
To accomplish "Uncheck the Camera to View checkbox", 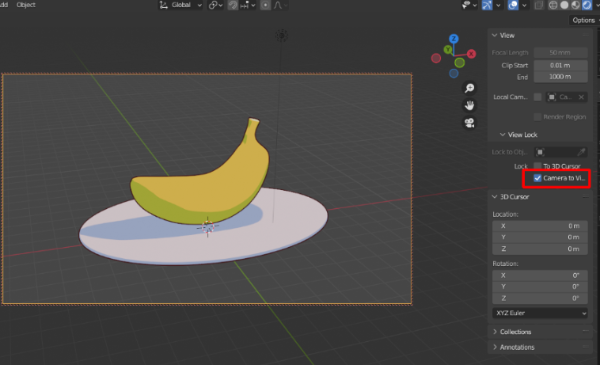I will click(538, 178).
